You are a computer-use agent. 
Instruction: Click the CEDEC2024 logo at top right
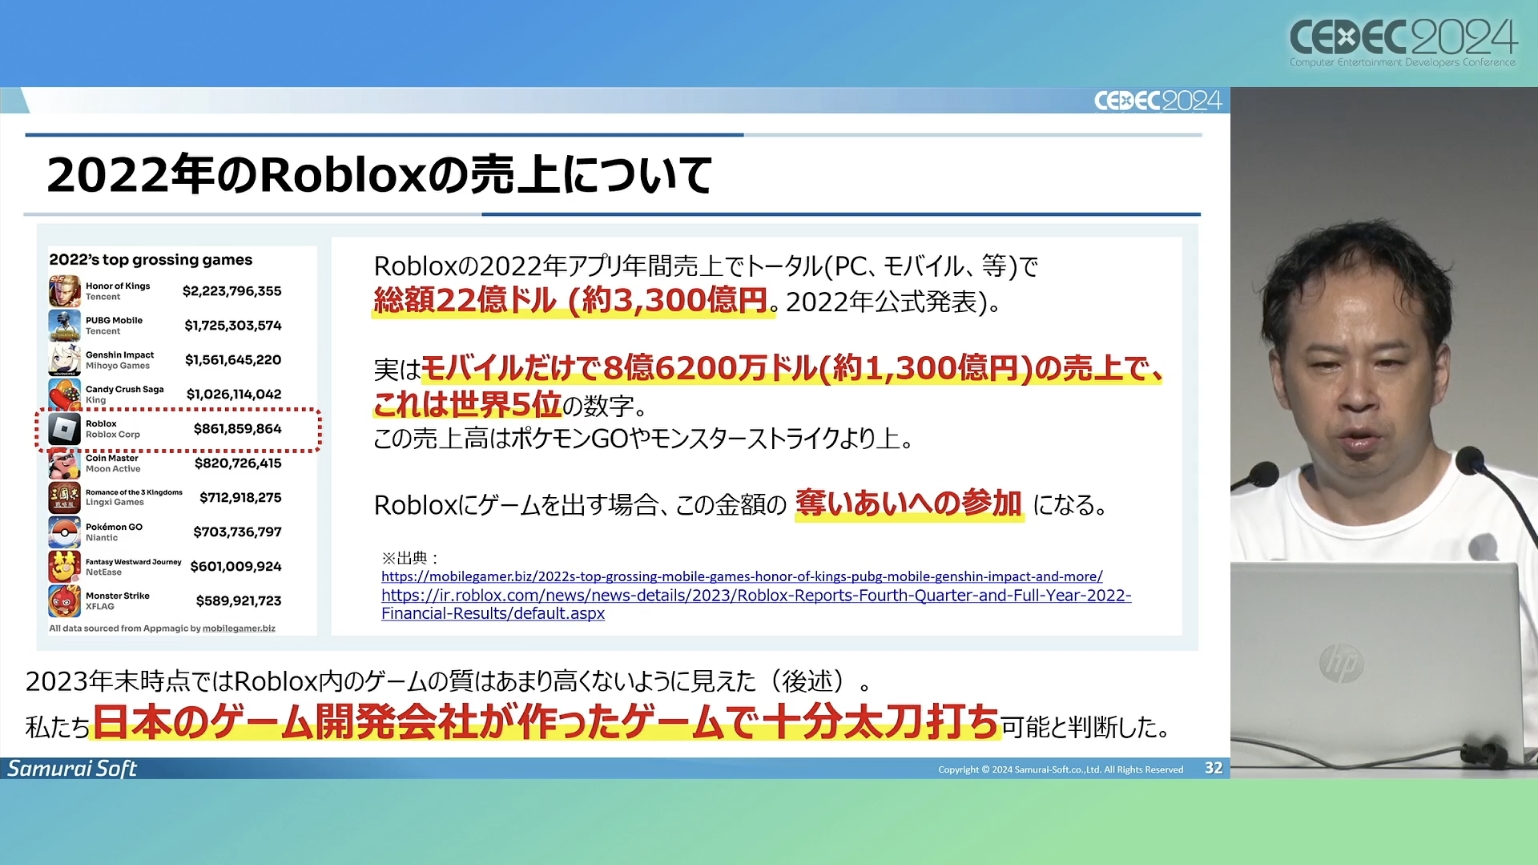[1403, 42]
